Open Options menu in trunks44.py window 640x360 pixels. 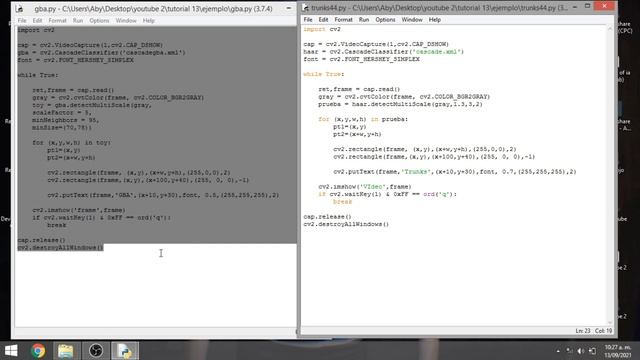tap(385, 20)
